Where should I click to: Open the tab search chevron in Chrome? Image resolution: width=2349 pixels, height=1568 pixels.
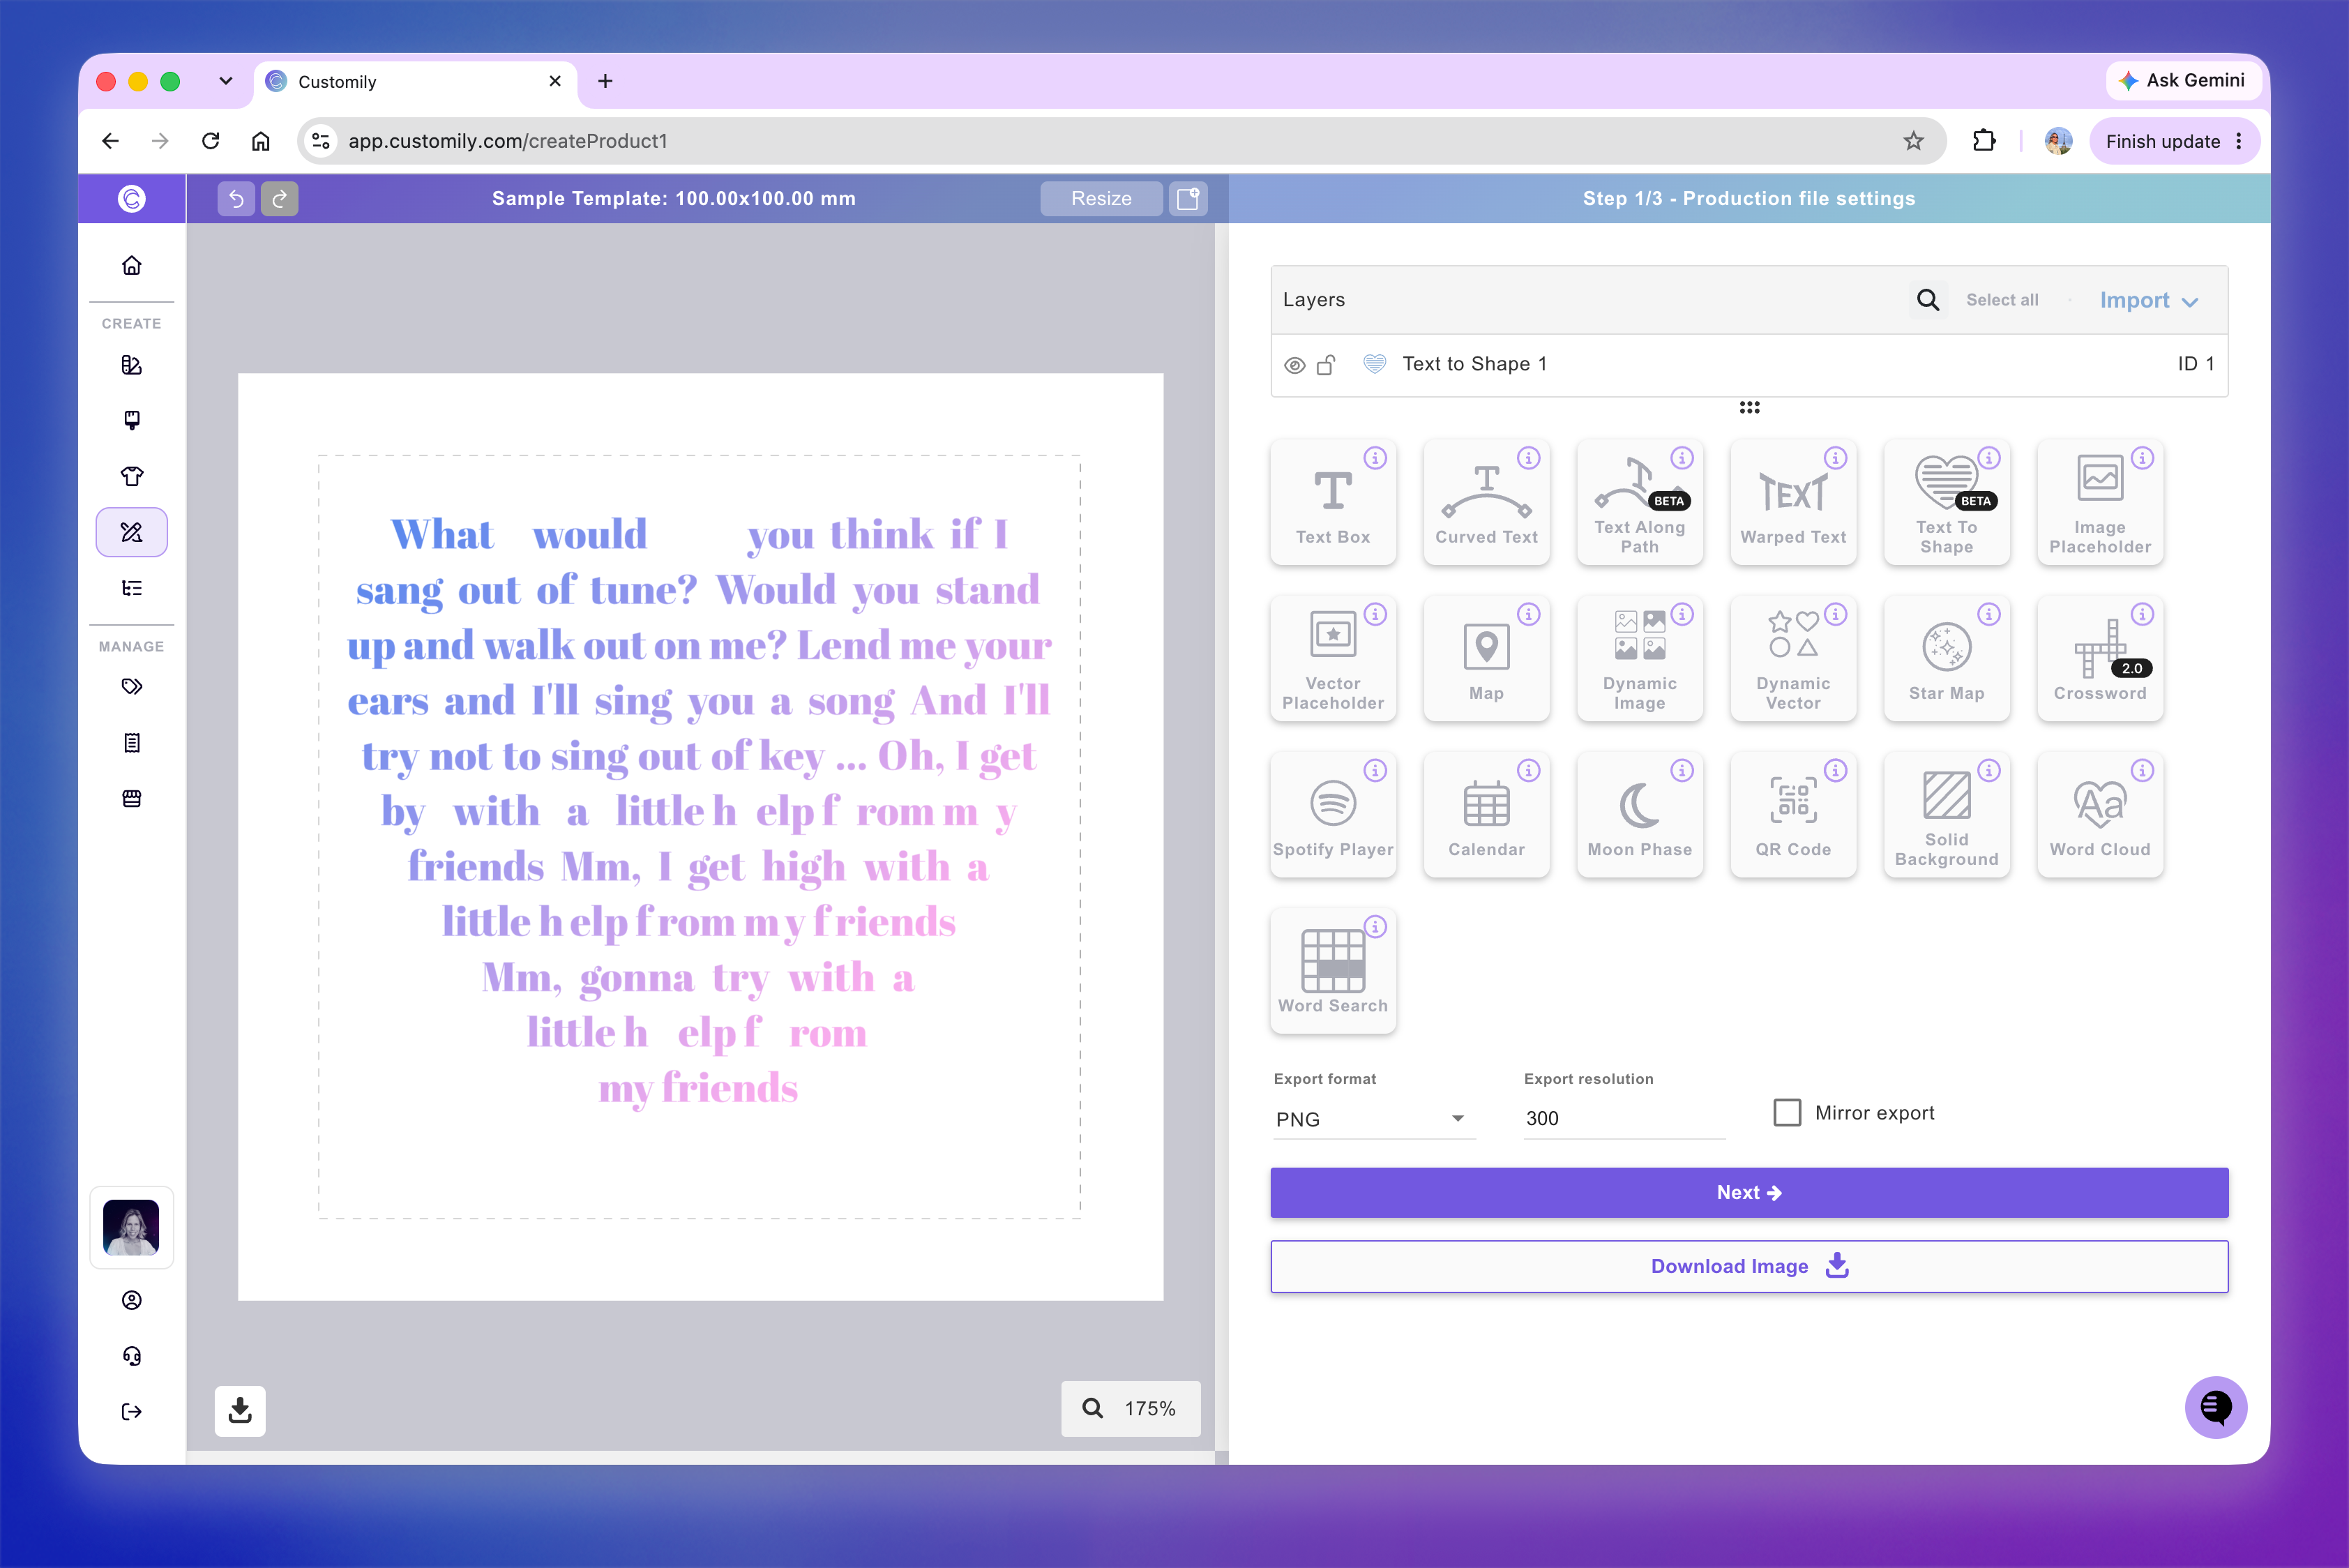[x=226, y=81]
